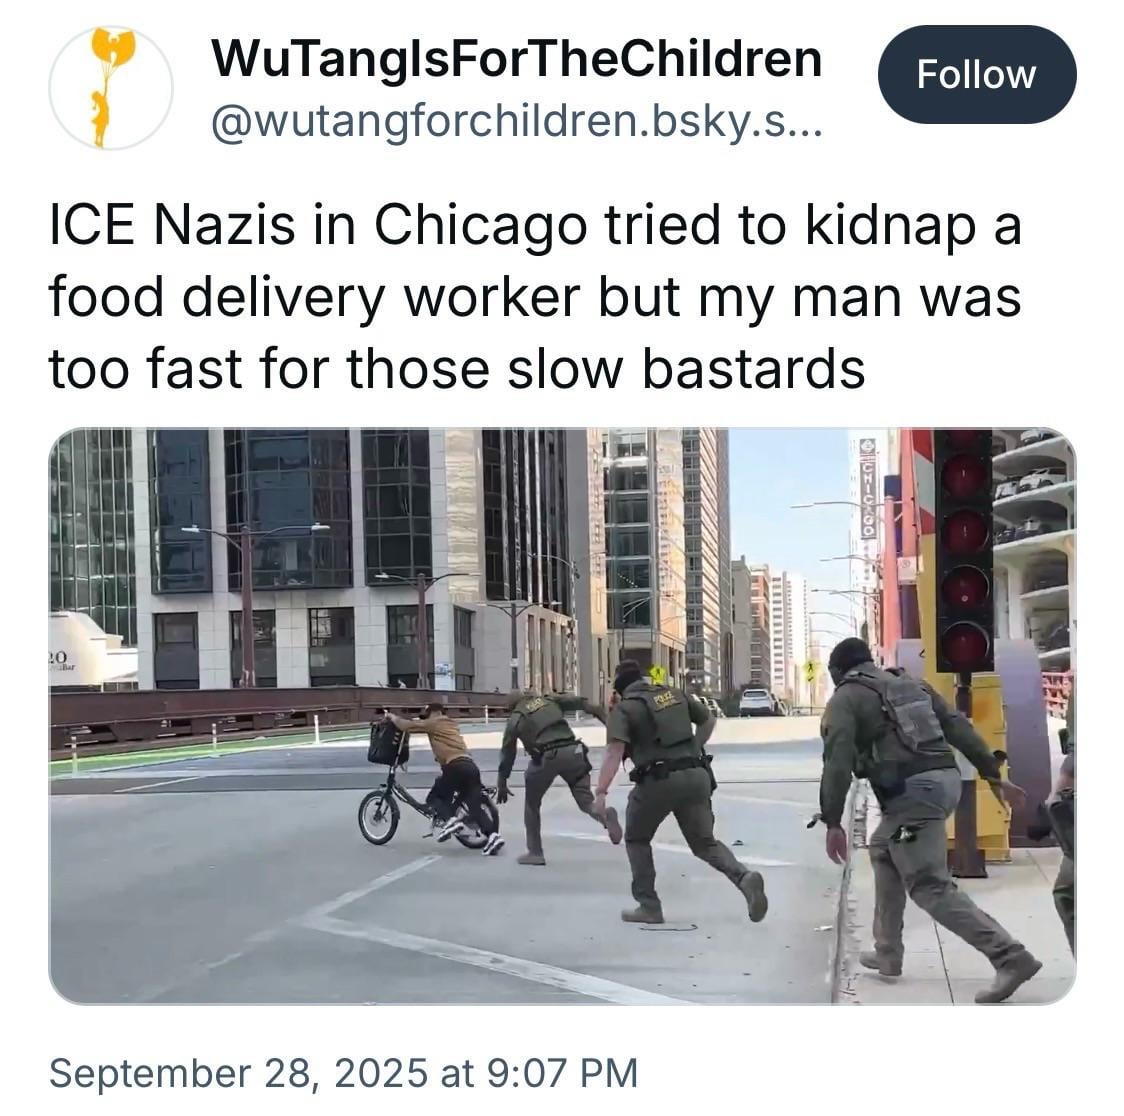The width and height of the screenshot is (1124, 1116).
Task: Click the word Chicago in the post text
Action: 480,225
